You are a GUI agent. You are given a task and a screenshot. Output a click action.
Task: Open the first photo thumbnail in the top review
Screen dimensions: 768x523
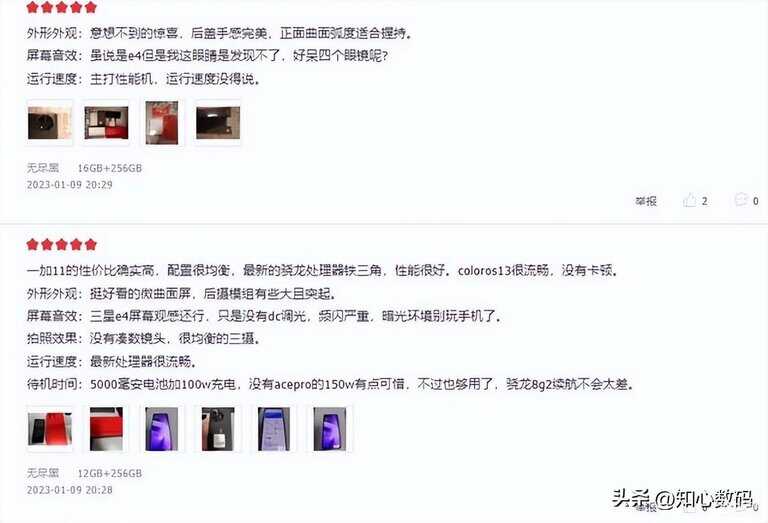50,123
